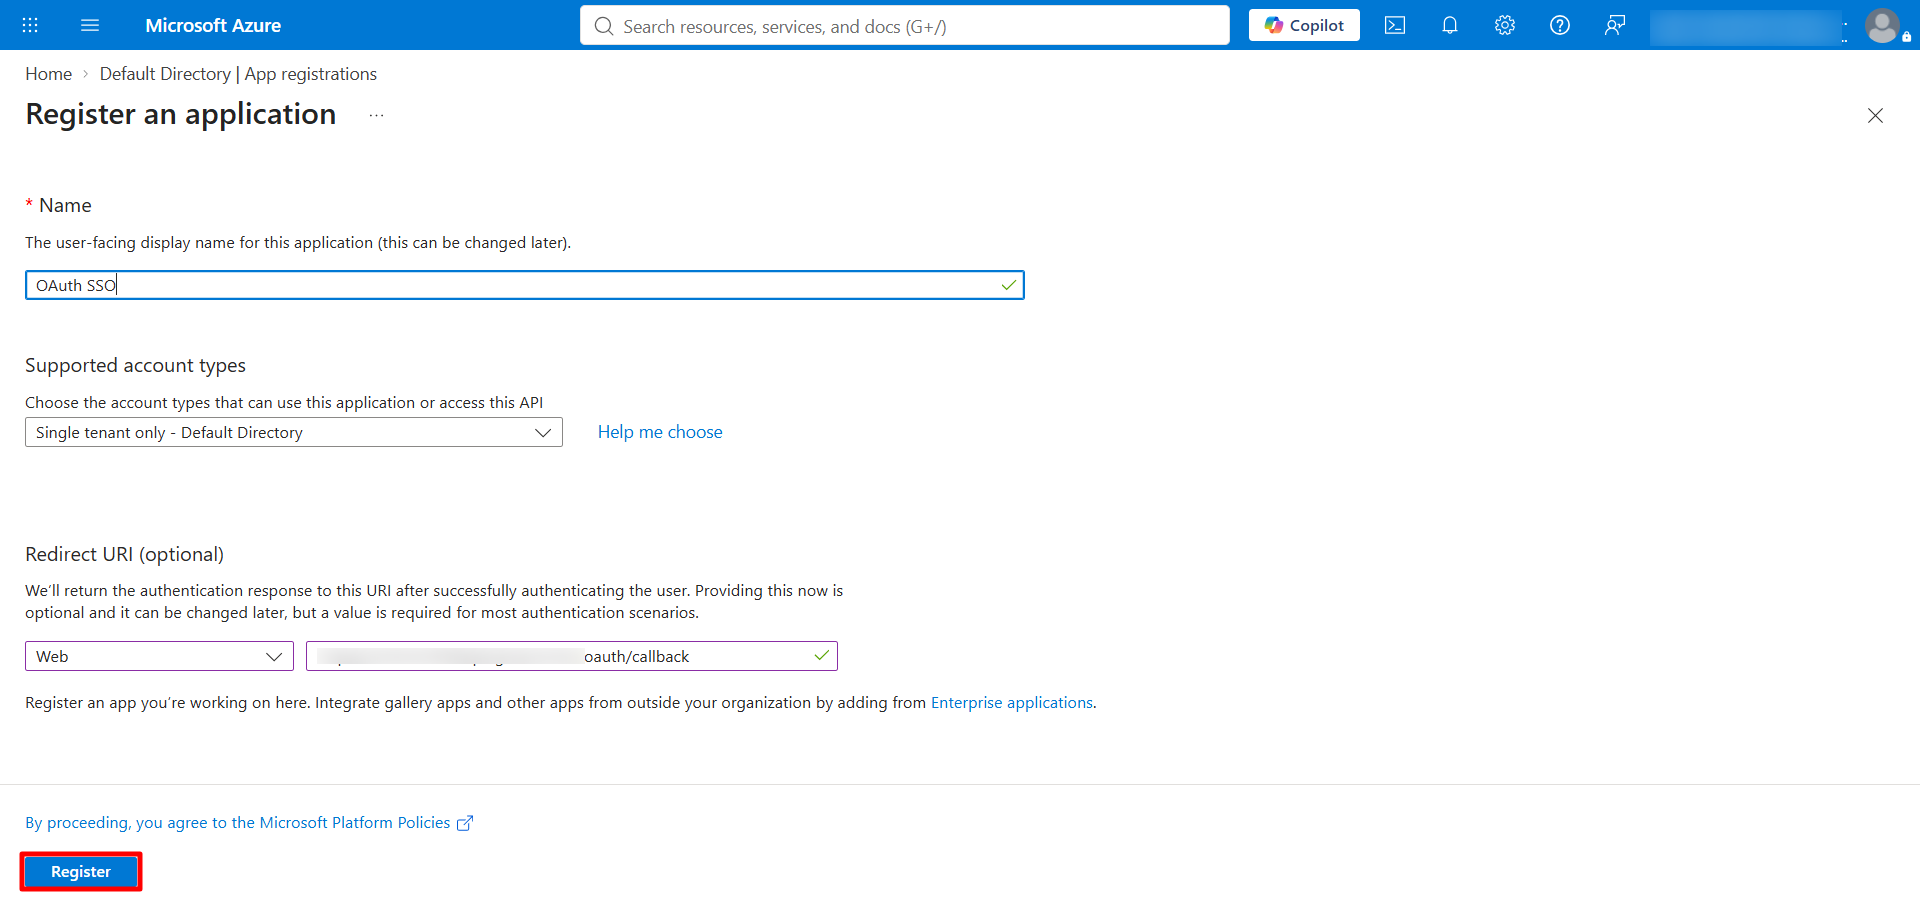This screenshot has width=1920, height=912.
Task: Click the blurred account name in header
Action: pos(1746,27)
